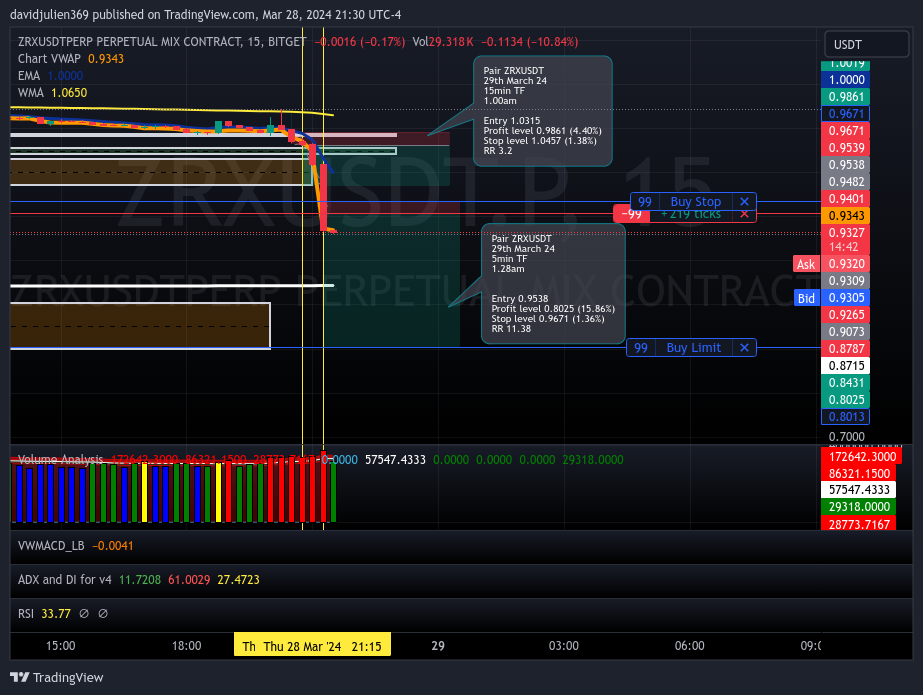Click the 06:00 time axis label

point(689,646)
